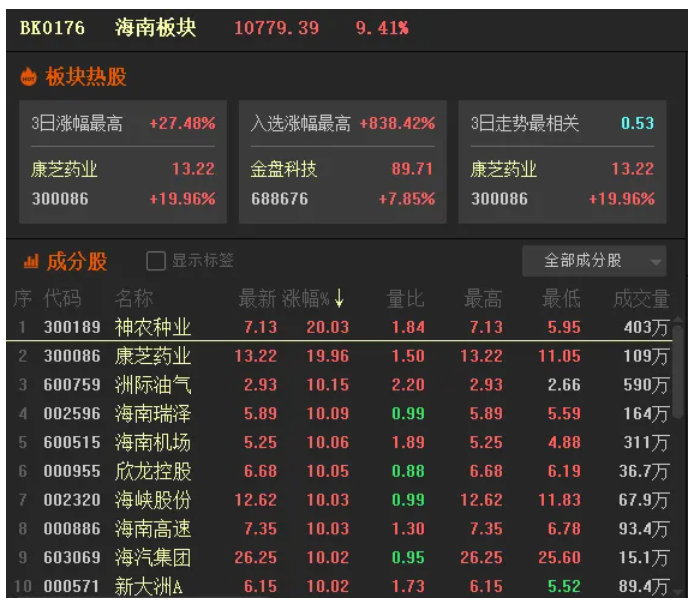The height and width of the screenshot is (607, 693).
Task: Click the flame icon beside 板块热股
Action: [28, 77]
